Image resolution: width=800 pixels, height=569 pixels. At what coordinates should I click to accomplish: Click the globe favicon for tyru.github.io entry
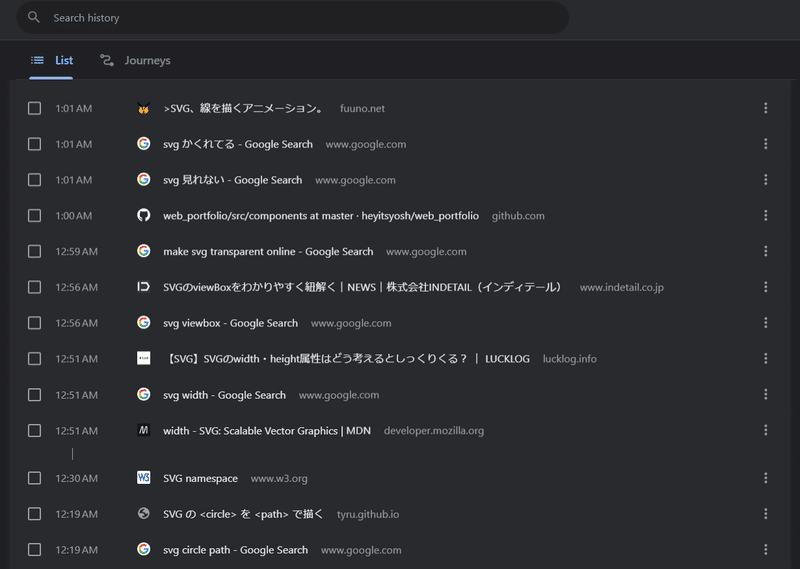(144, 514)
